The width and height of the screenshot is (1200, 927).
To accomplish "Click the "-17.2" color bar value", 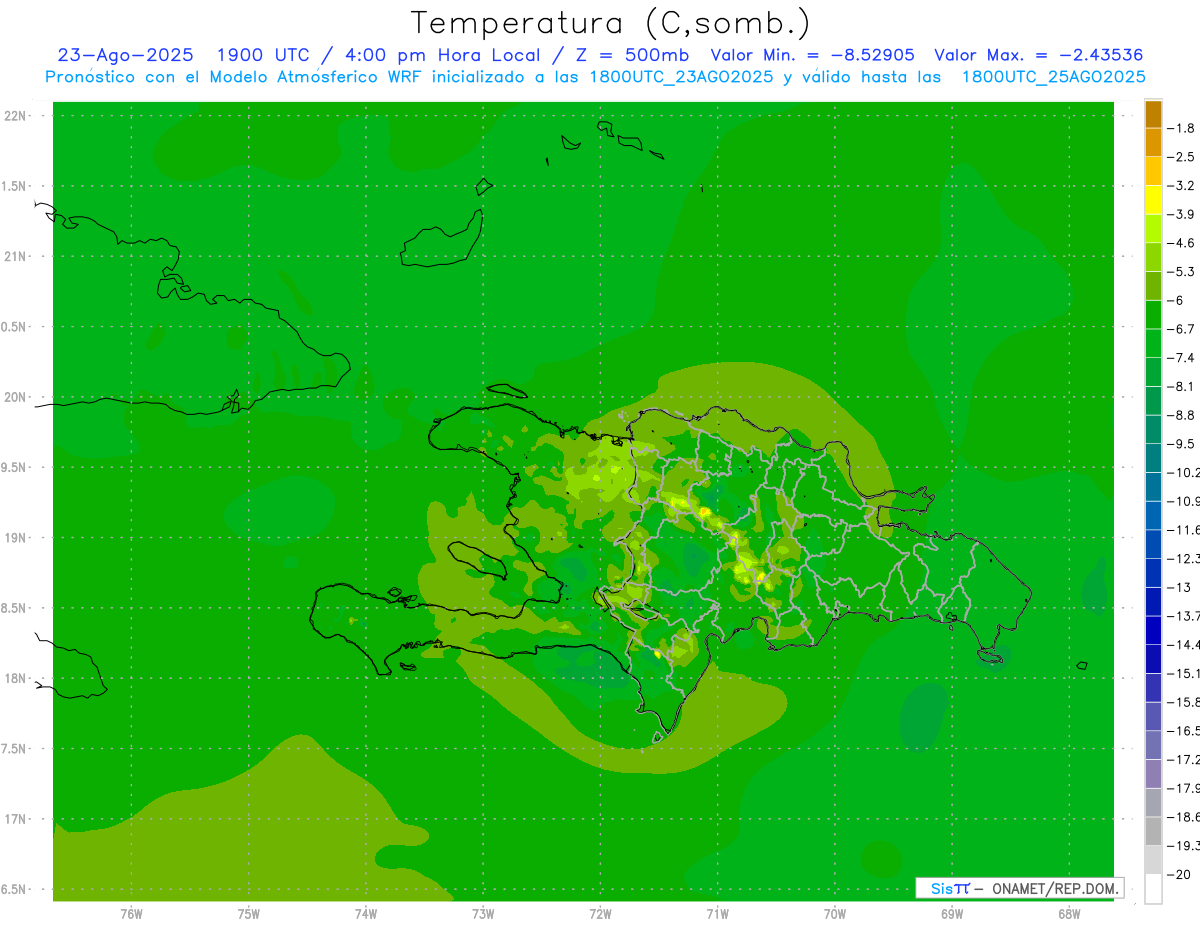I will click(x=1183, y=759).
